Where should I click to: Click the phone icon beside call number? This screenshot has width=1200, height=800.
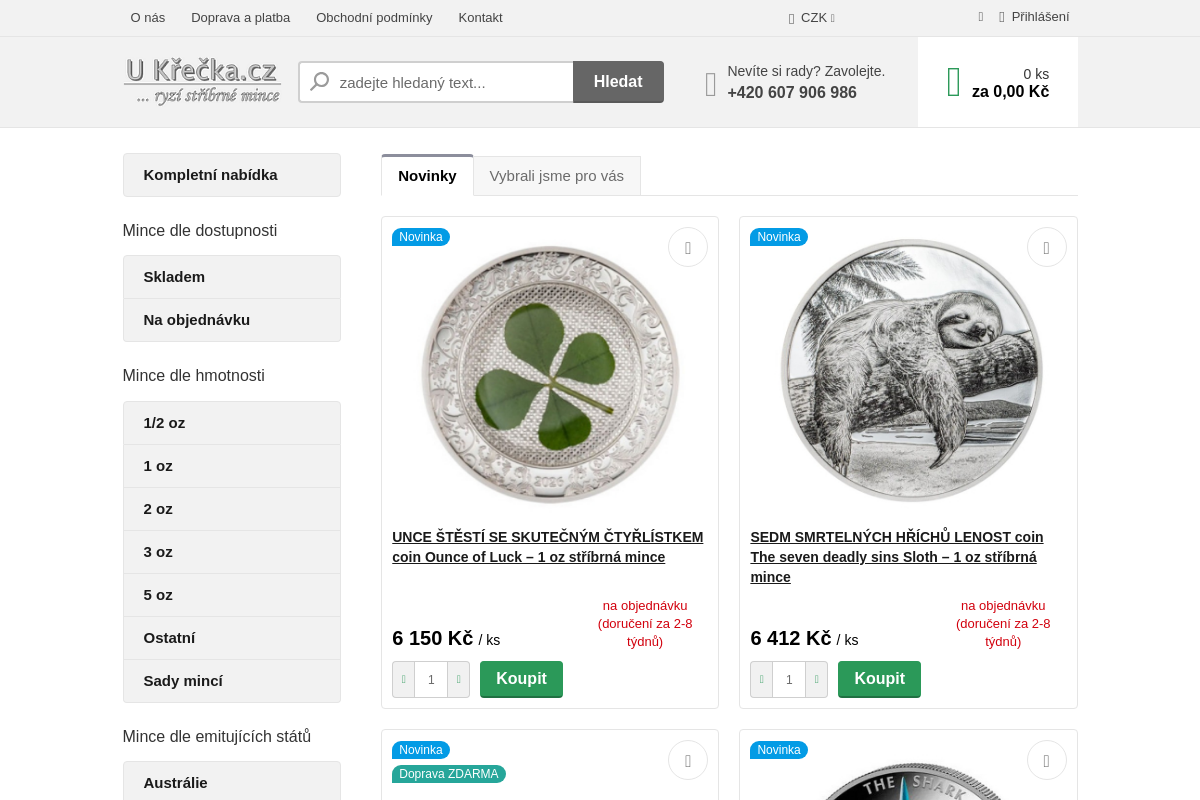711,84
